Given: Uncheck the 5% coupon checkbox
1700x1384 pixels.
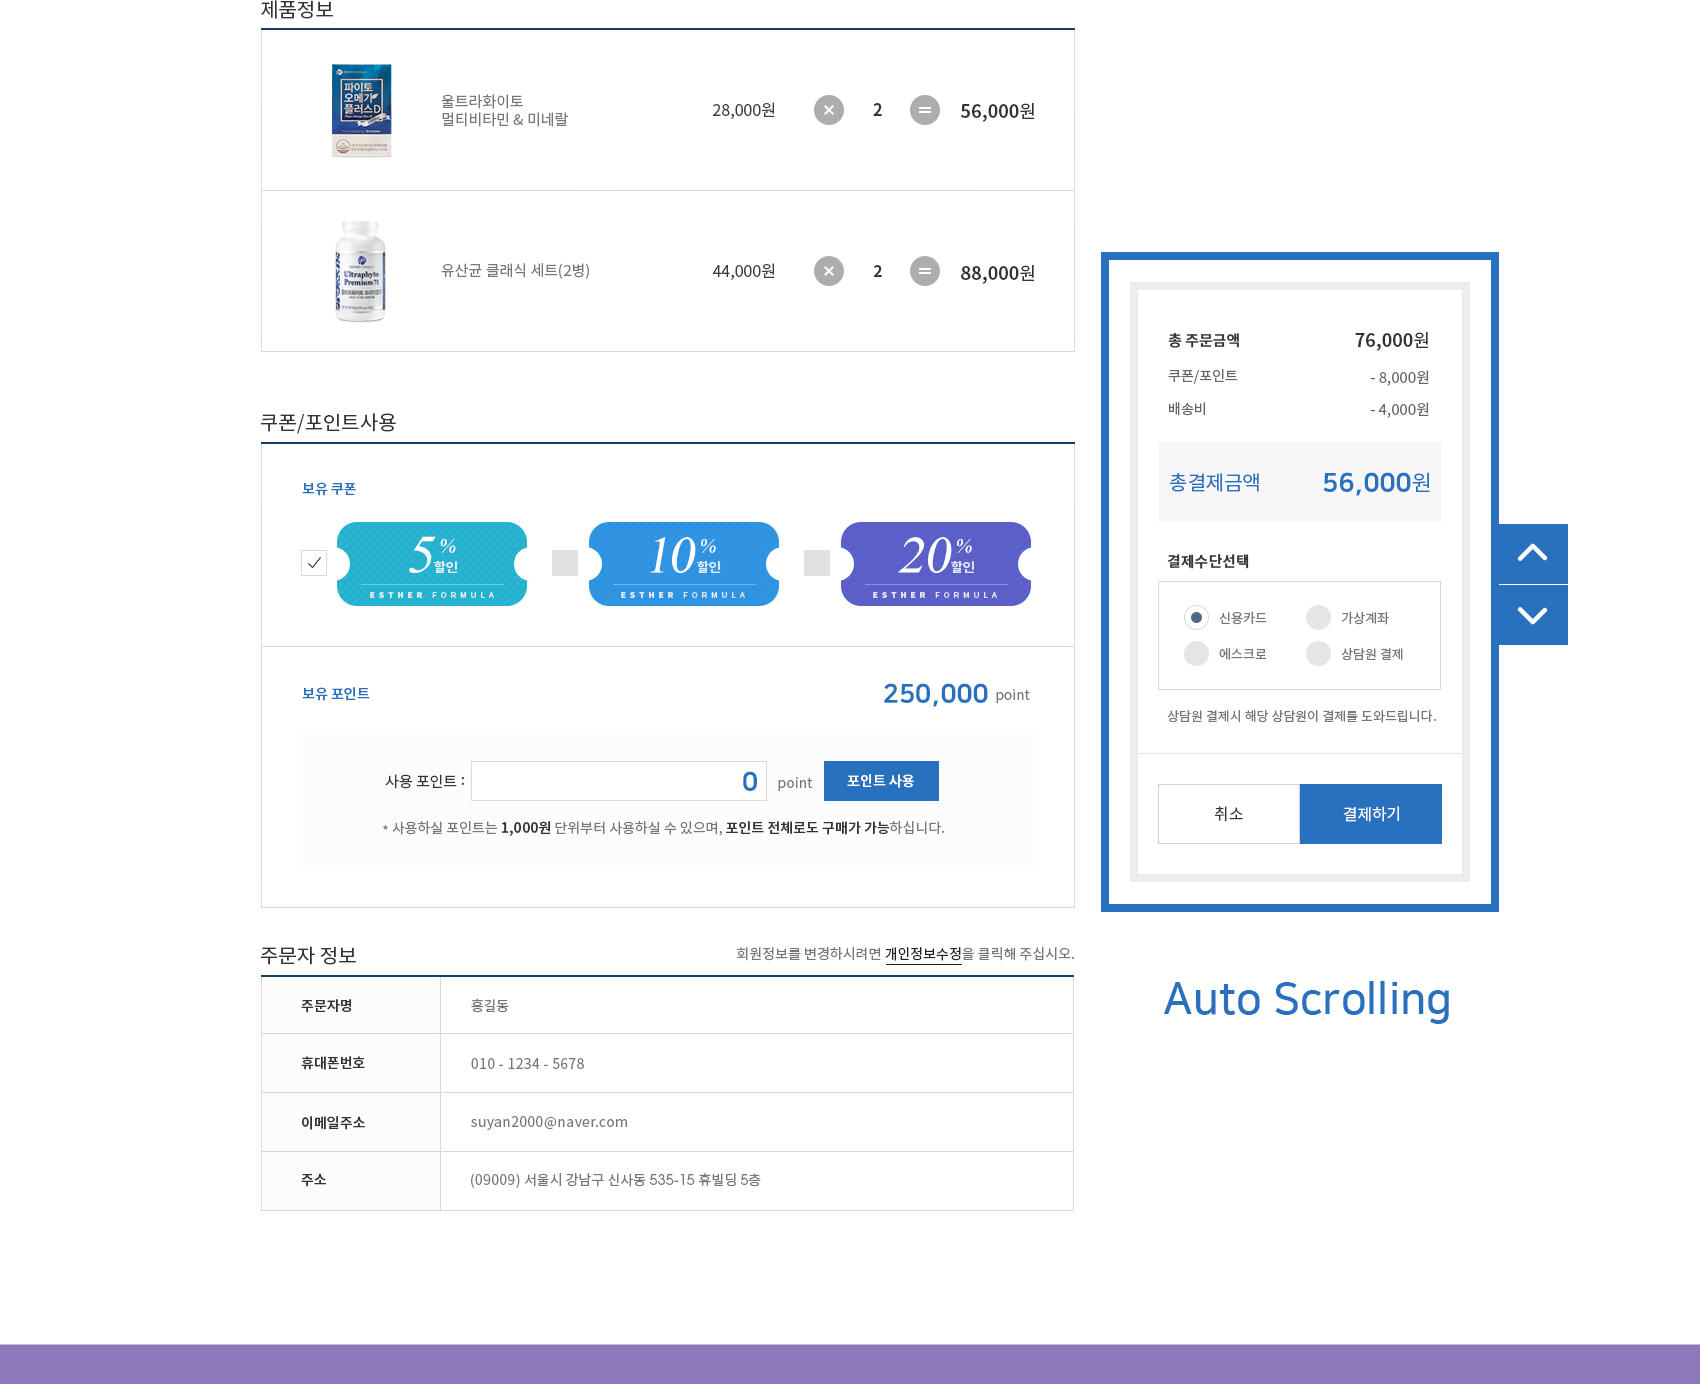Looking at the screenshot, I should [314, 563].
